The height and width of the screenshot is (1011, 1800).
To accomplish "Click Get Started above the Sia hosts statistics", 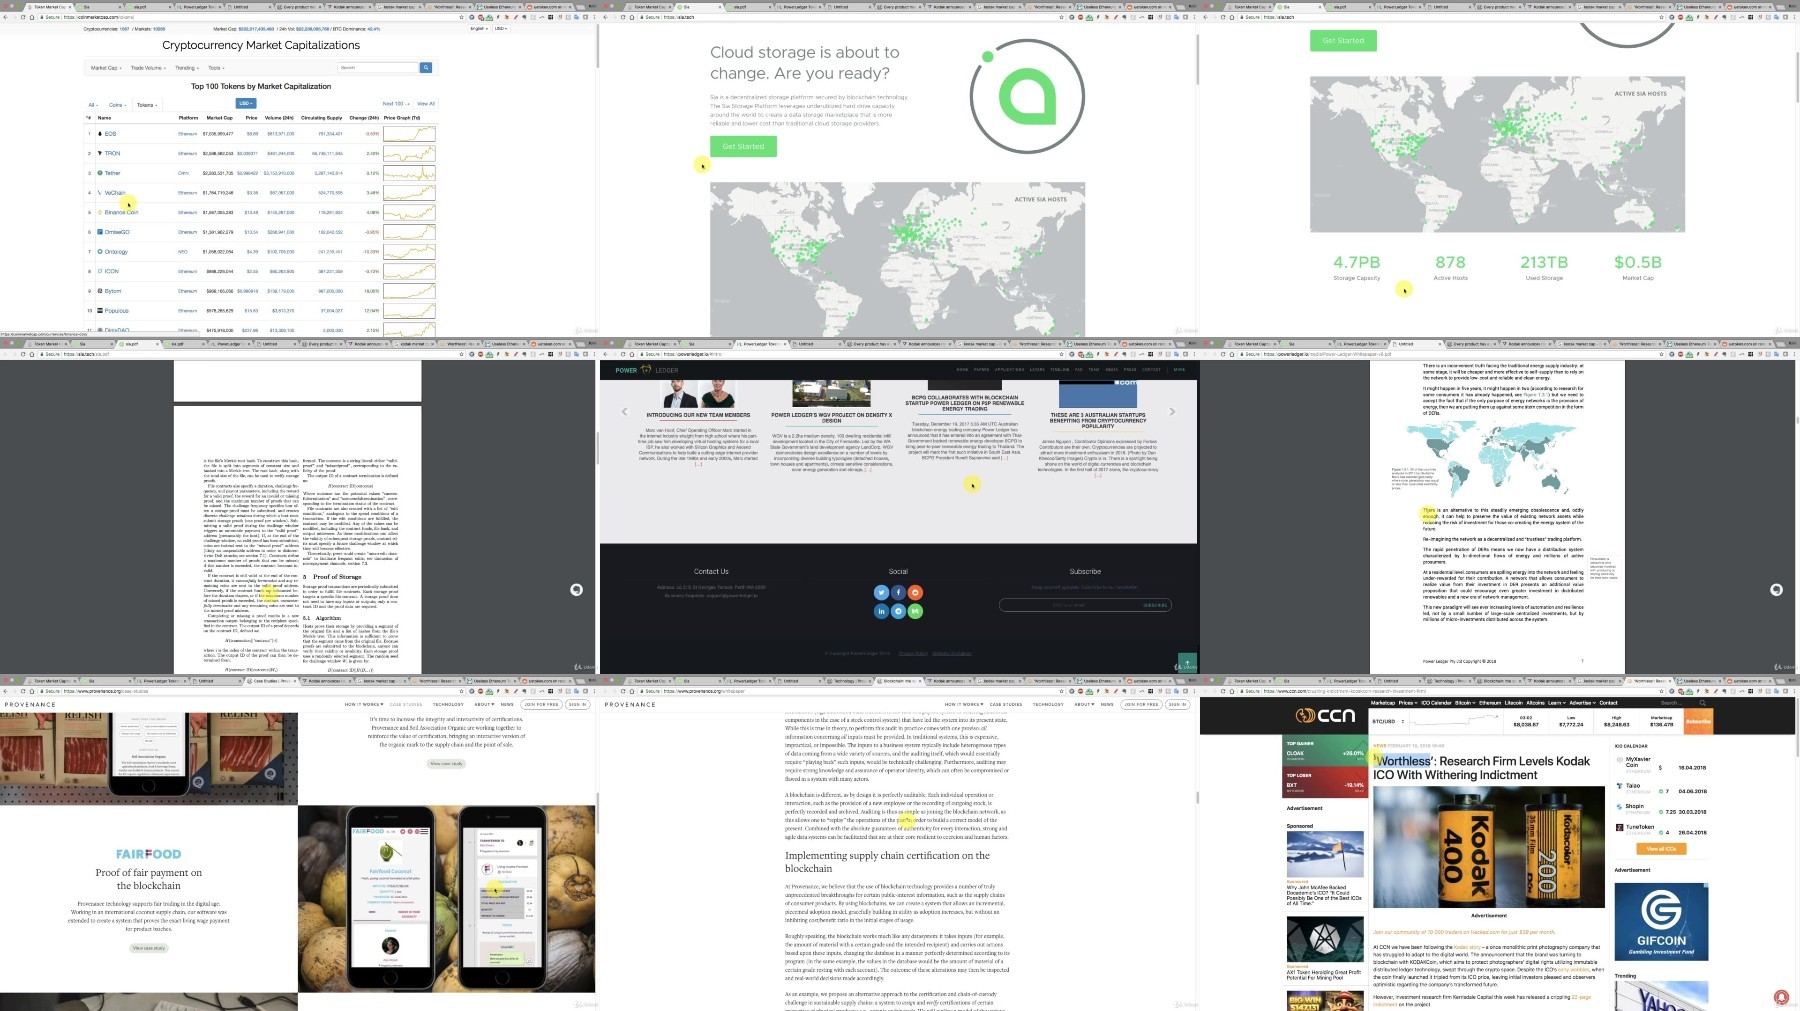I will [1343, 41].
